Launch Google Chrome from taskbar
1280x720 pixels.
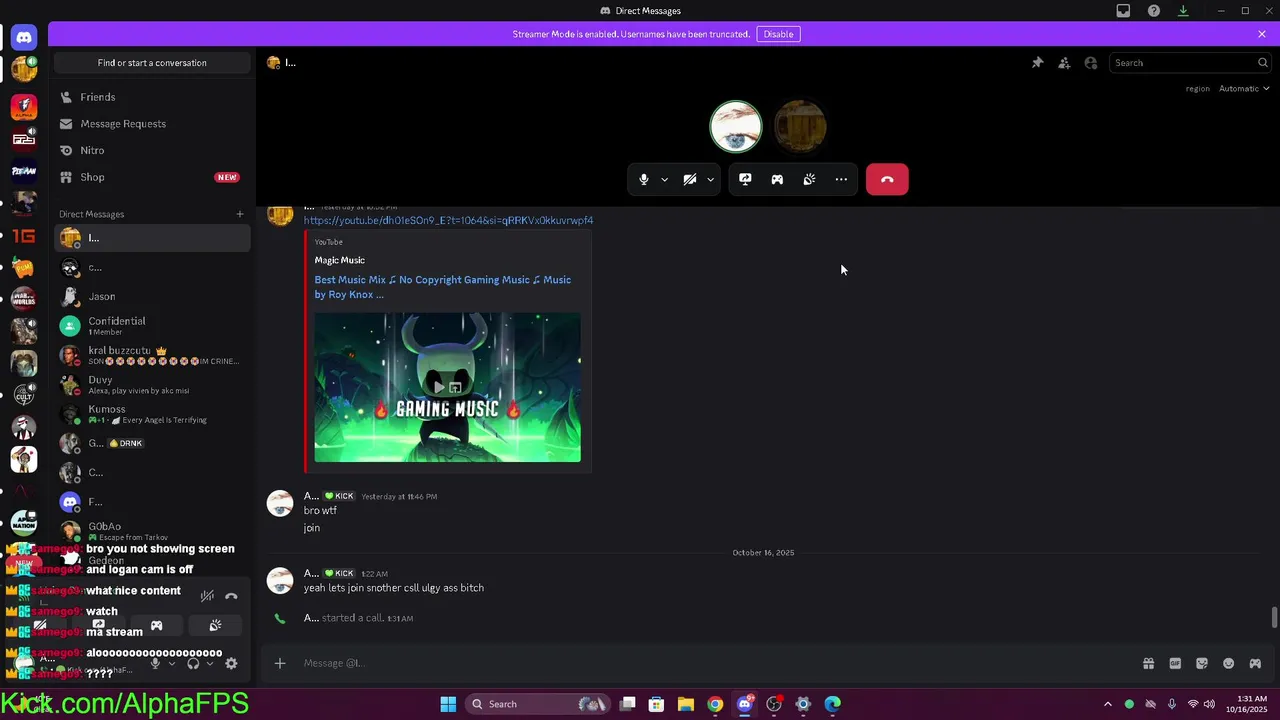pyautogui.click(x=715, y=704)
